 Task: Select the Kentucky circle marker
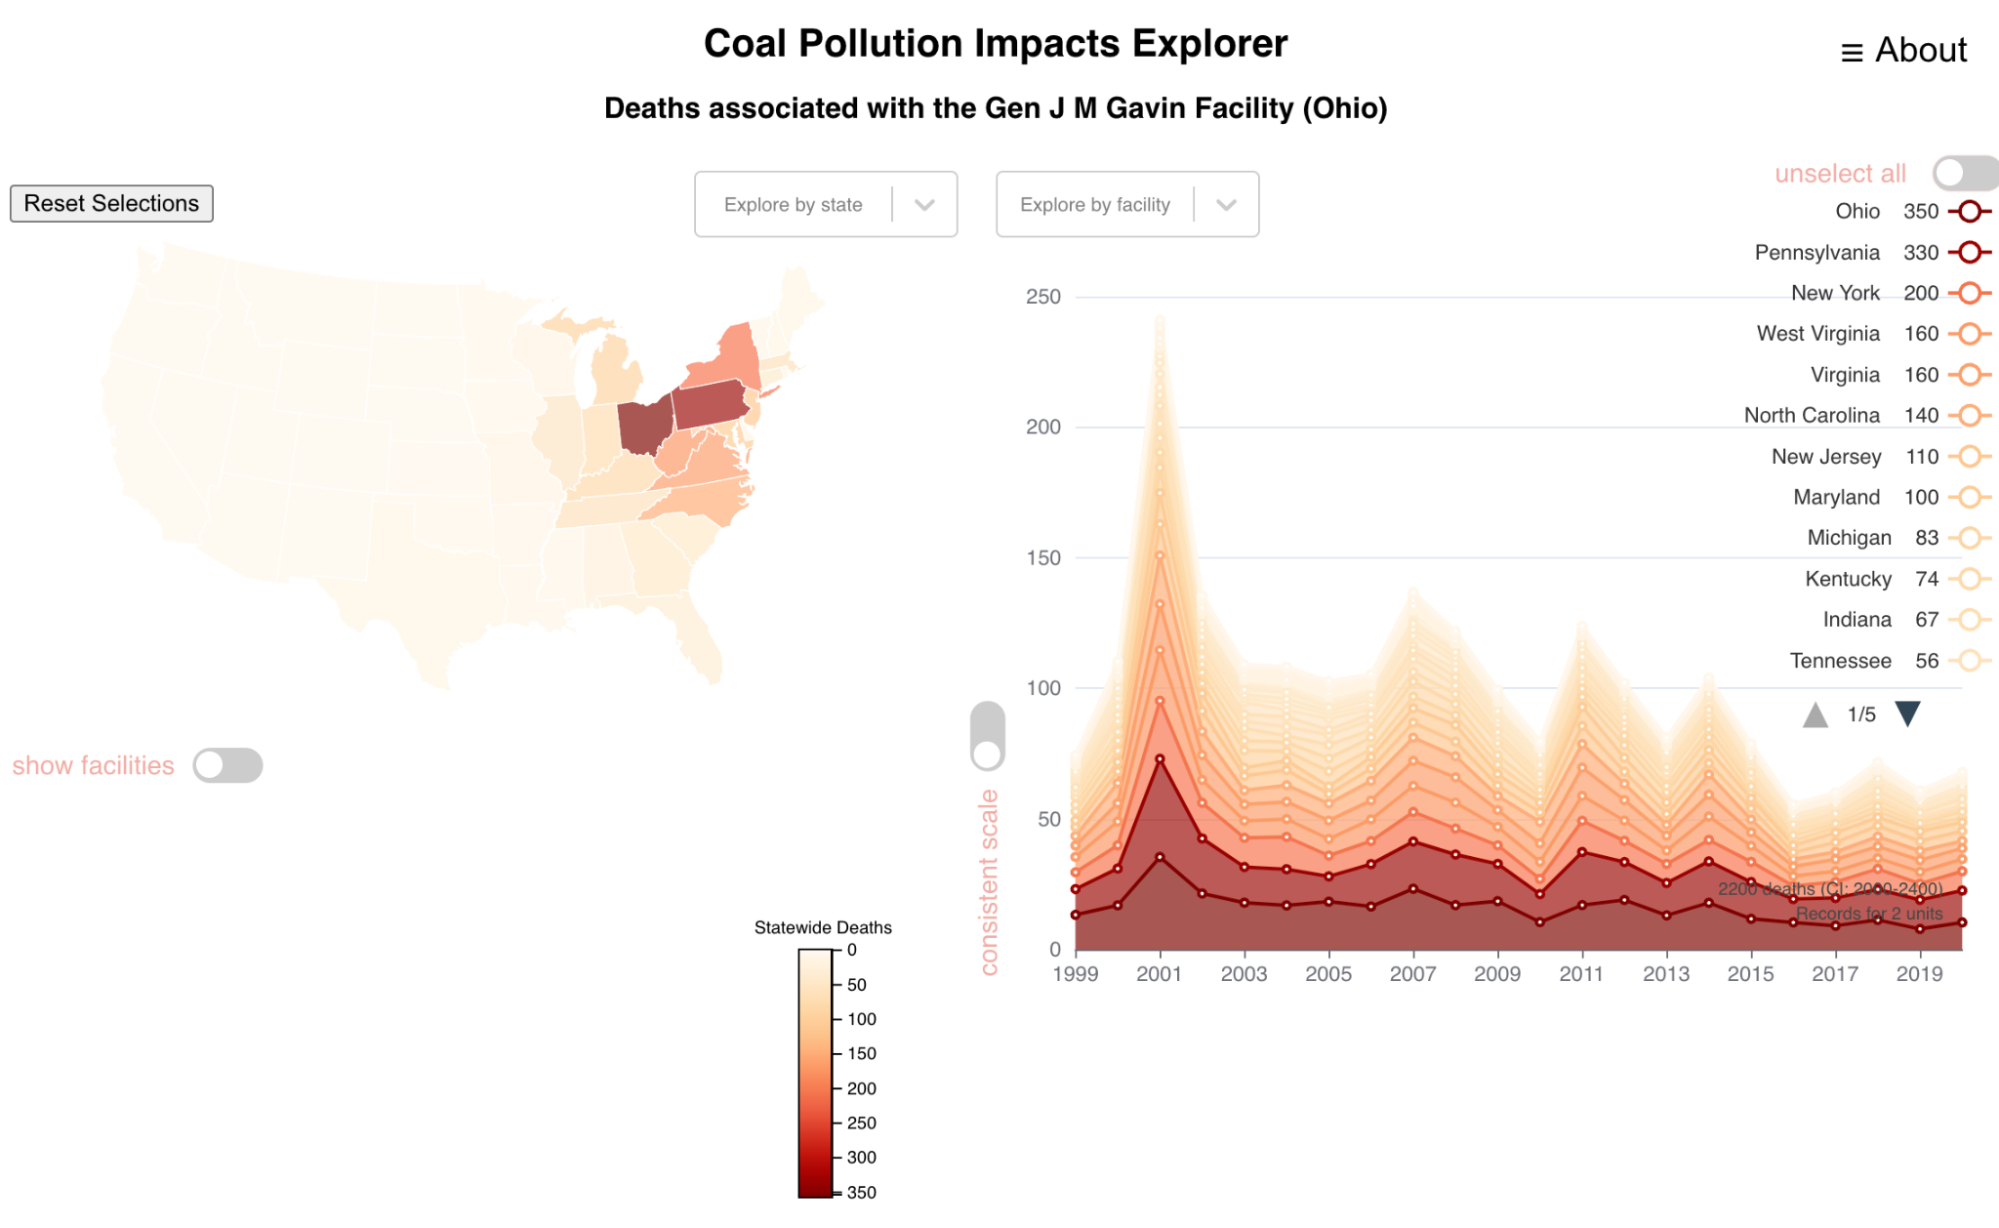(1968, 578)
